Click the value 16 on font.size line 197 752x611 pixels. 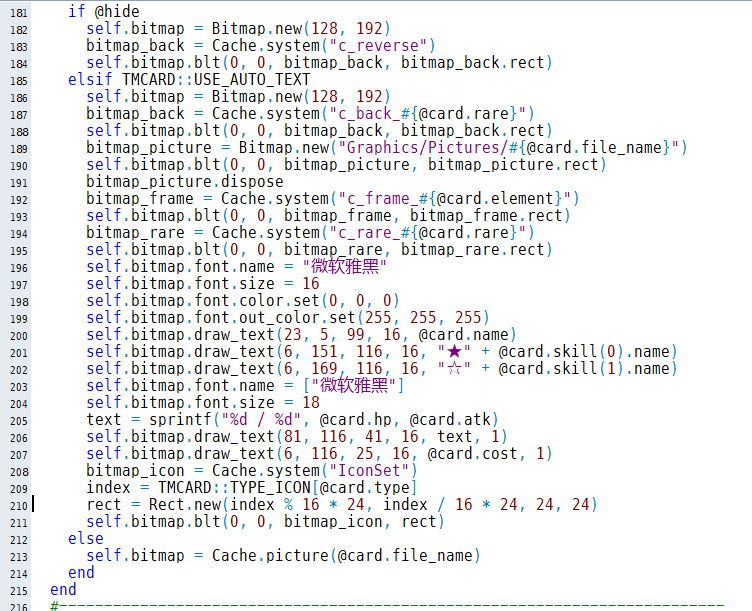tap(311, 283)
